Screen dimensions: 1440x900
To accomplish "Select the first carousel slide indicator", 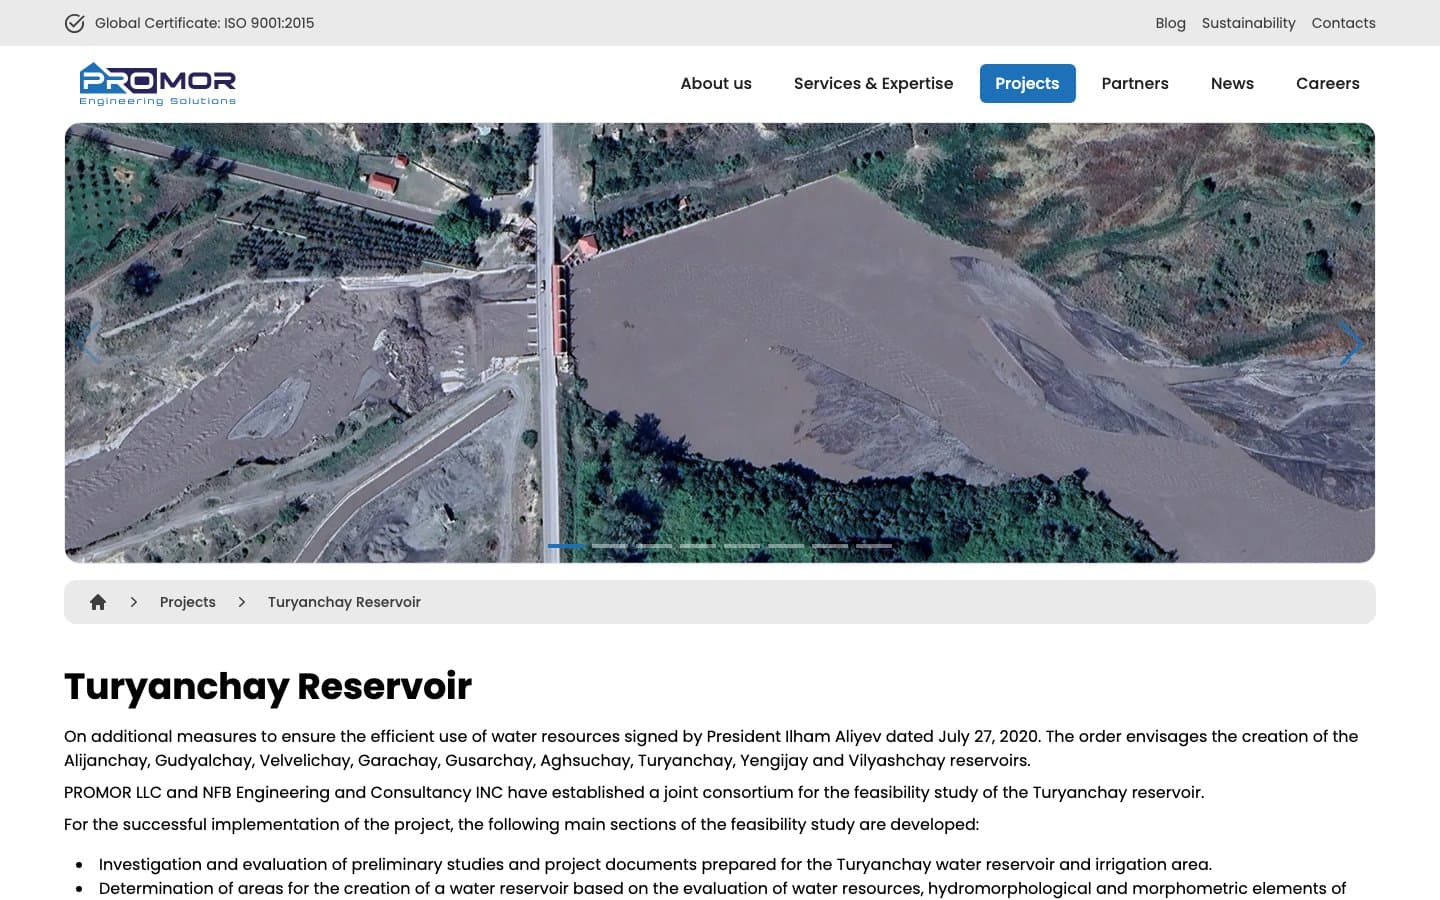I will [x=566, y=546].
